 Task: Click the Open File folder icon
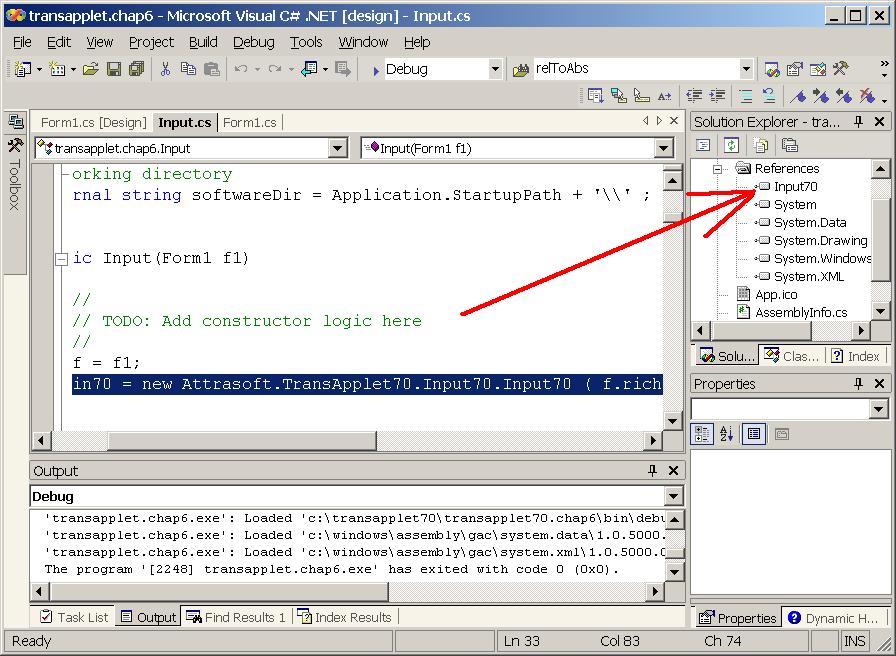90,69
